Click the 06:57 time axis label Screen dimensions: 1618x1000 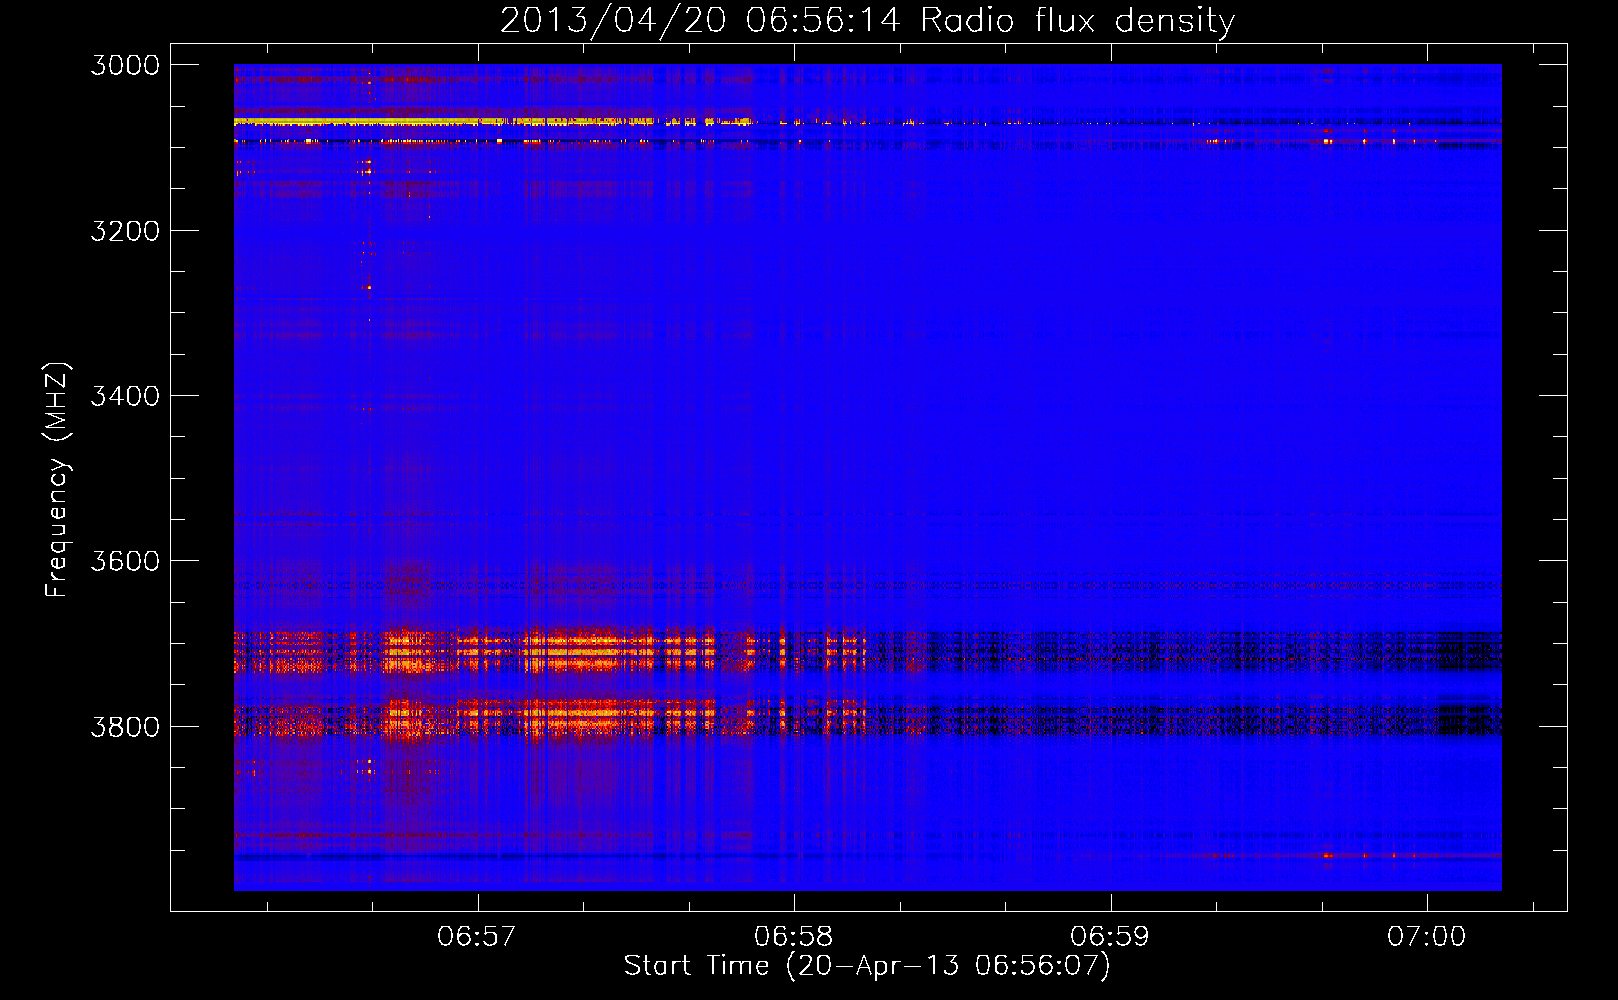[477, 936]
